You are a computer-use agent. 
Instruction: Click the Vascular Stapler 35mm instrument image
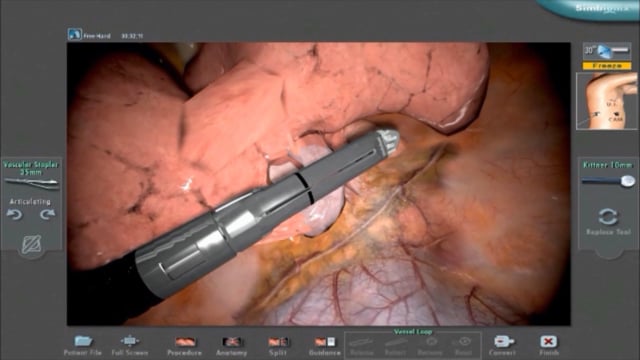coord(31,184)
